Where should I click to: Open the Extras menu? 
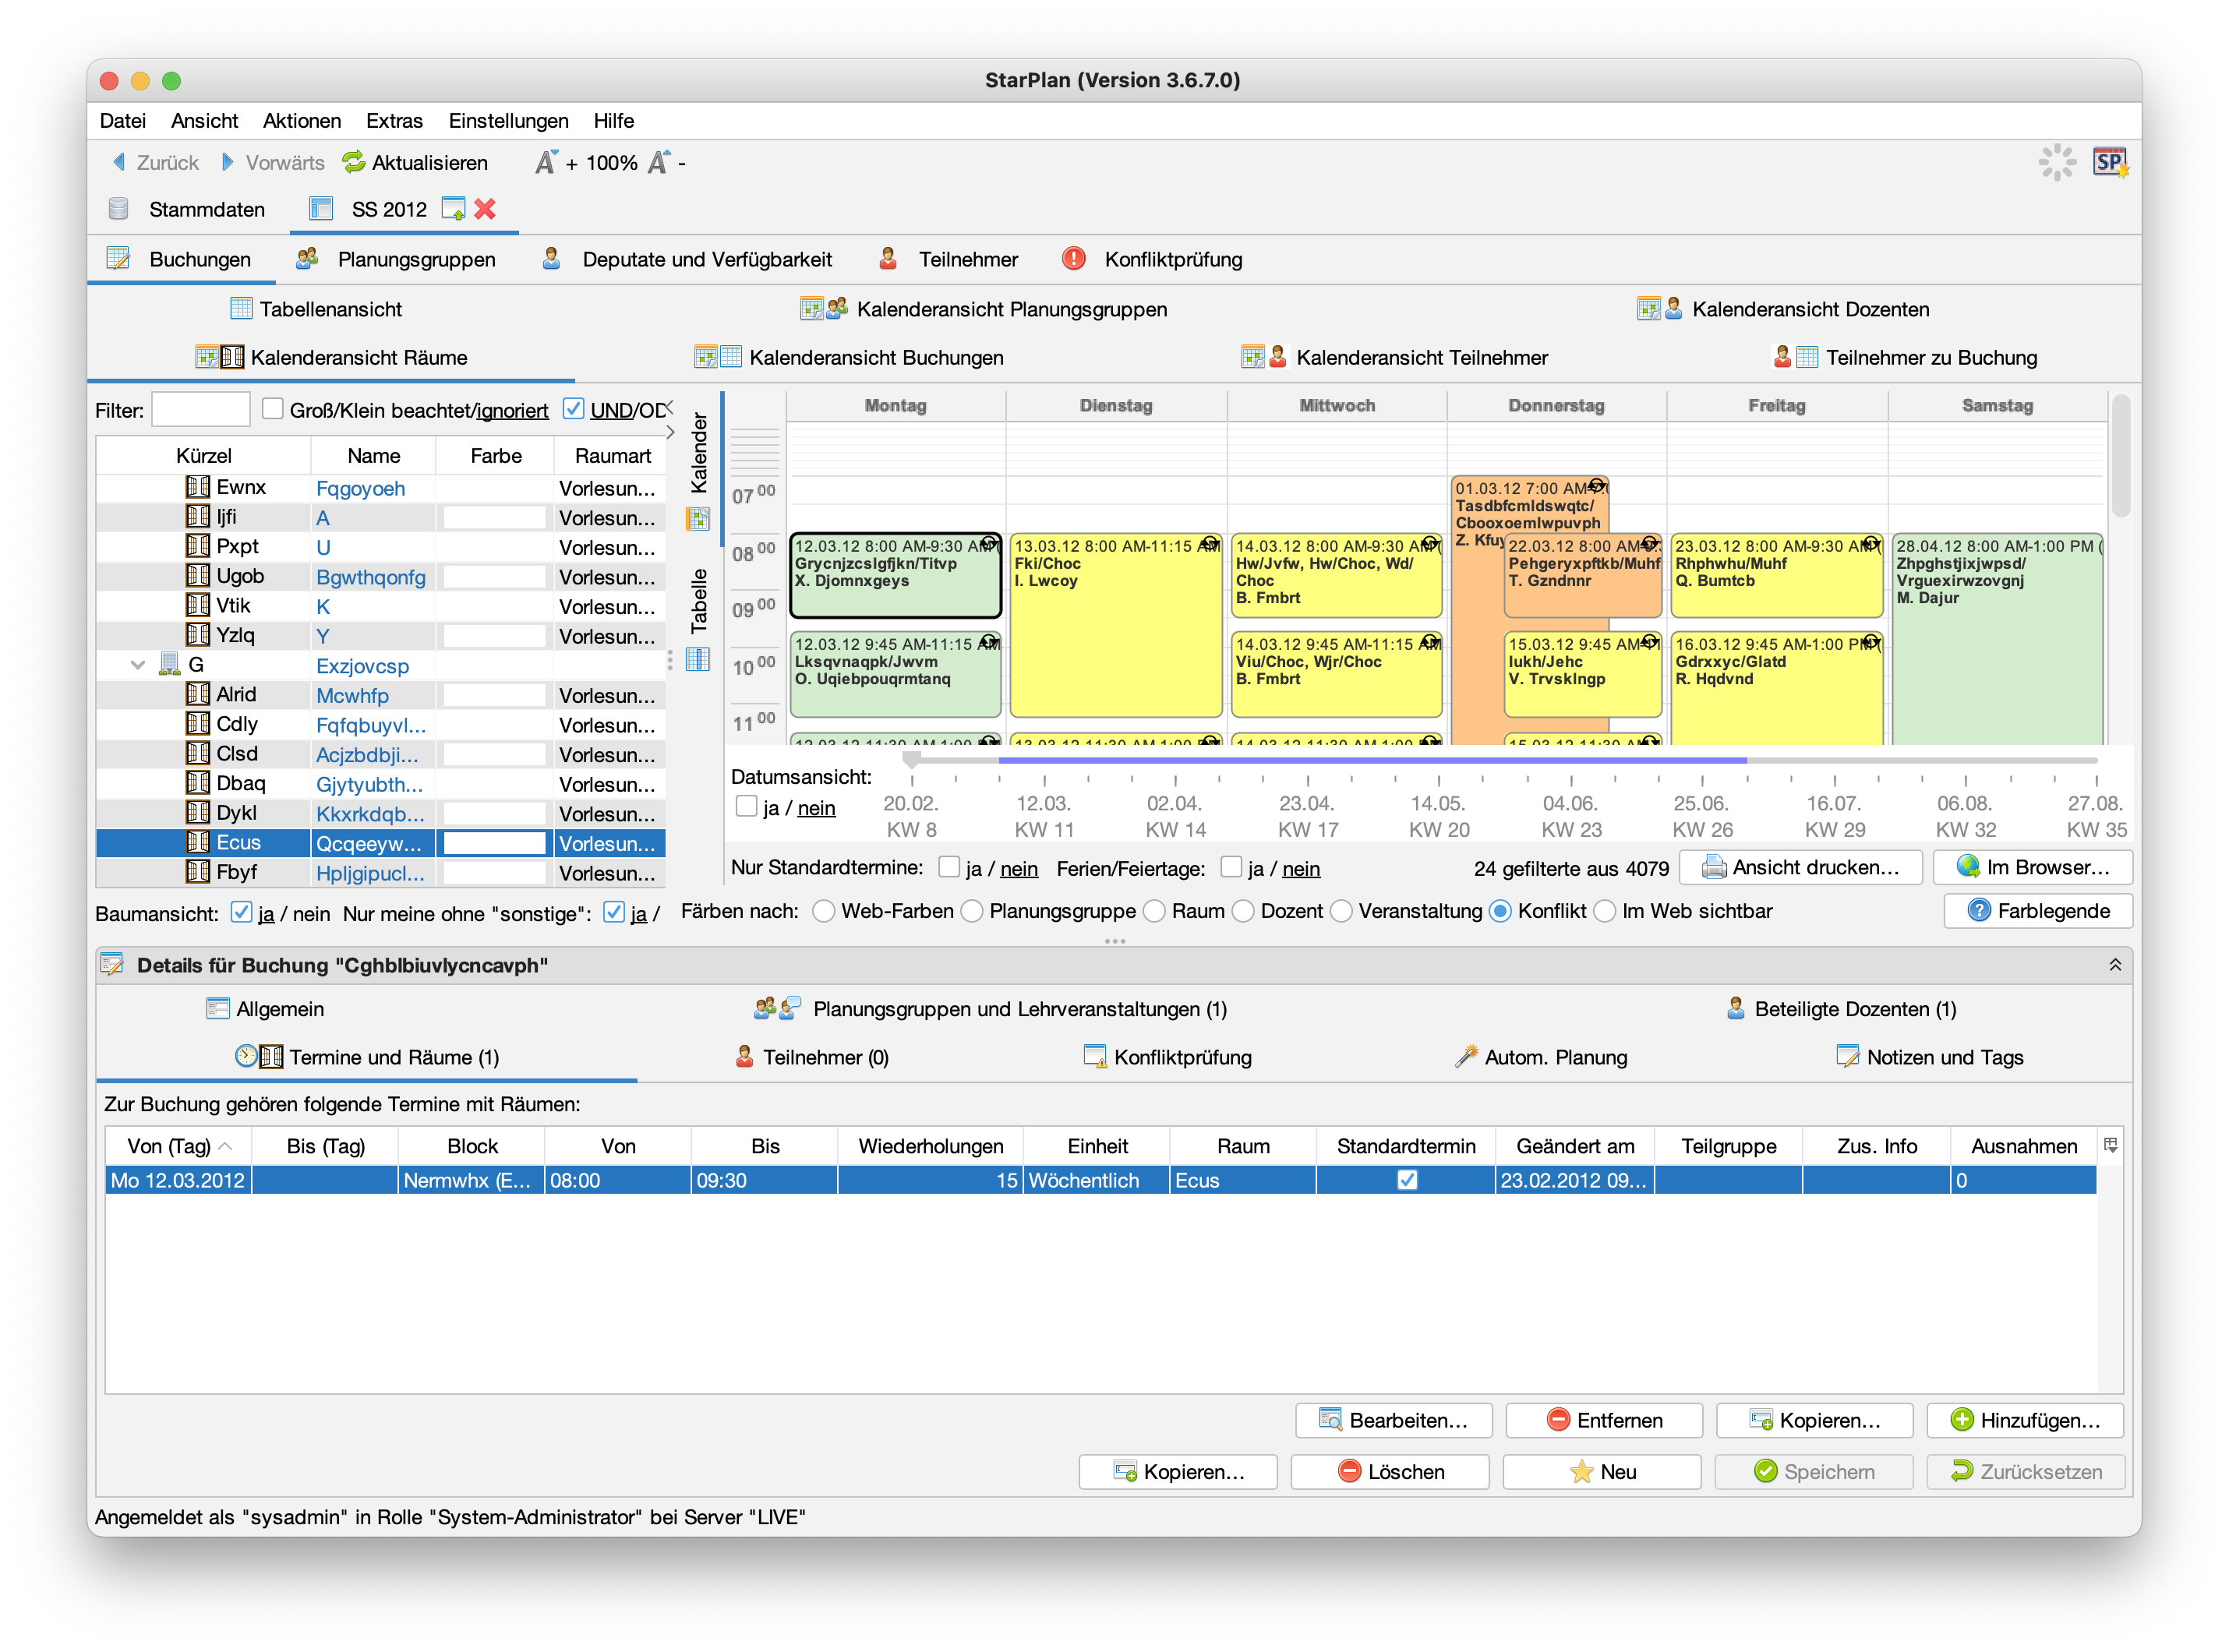pos(394,121)
